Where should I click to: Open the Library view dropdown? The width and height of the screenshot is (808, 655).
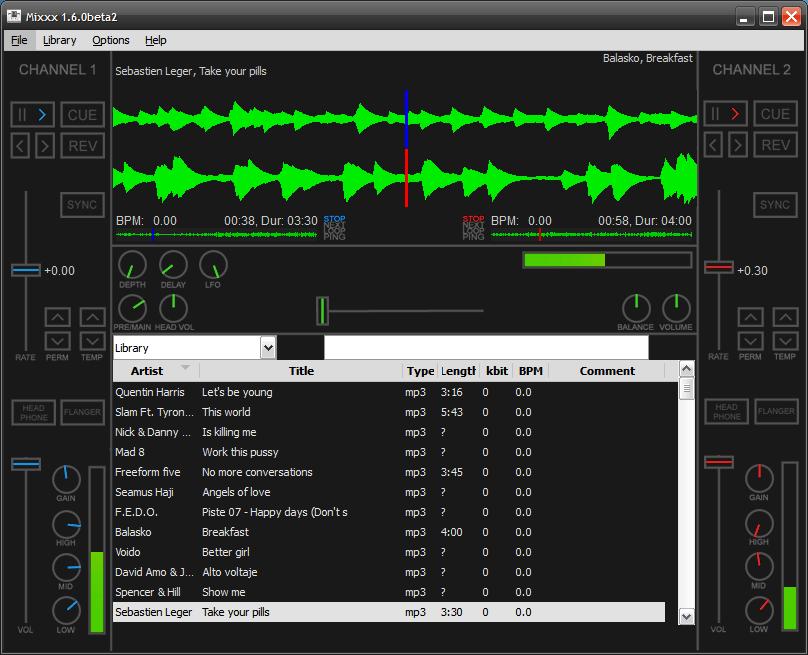tap(268, 348)
